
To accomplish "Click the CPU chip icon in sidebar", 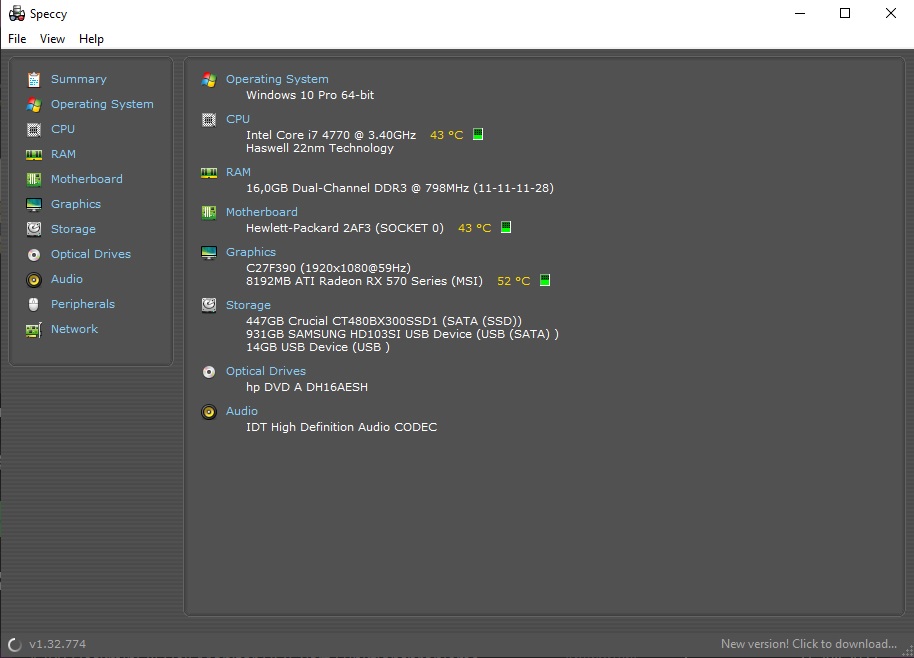I will click(x=34, y=129).
